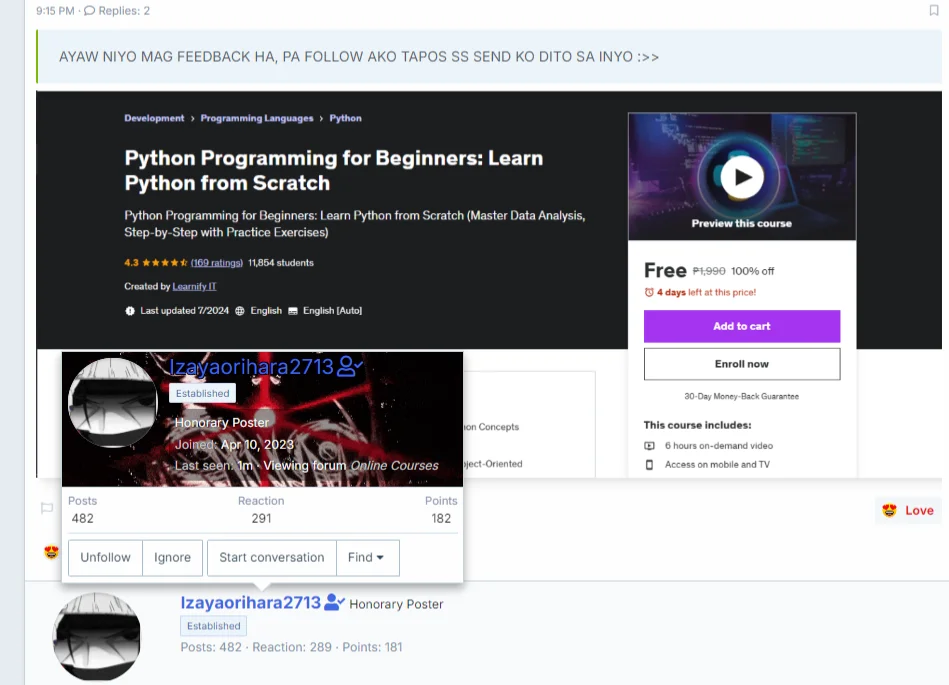This screenshot has width=949, height=685.
Task: Click the star rating icons
Action: coord(165,263)
